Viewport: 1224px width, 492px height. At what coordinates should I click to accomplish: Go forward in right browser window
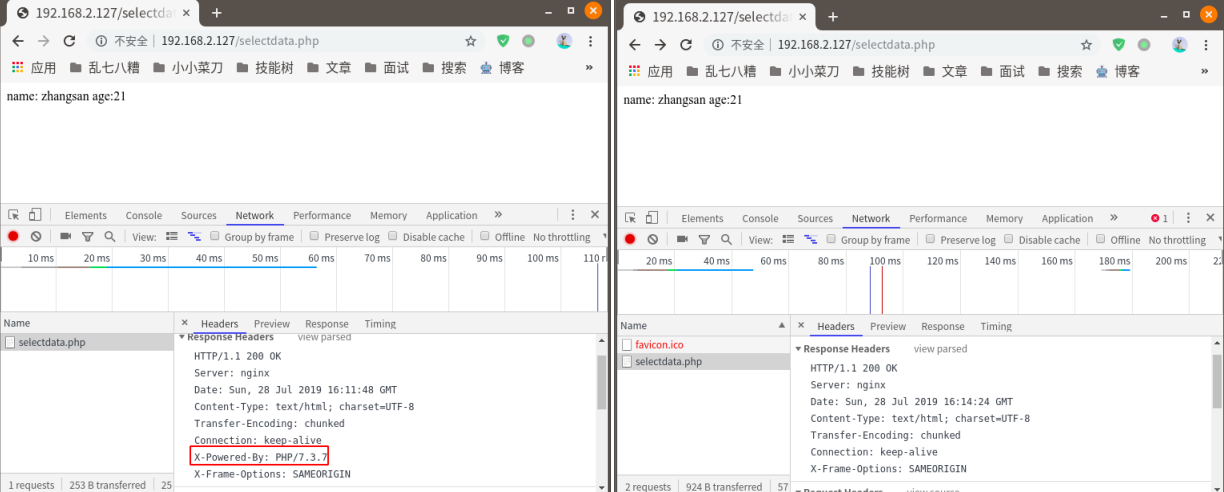(x=660, y=45)
